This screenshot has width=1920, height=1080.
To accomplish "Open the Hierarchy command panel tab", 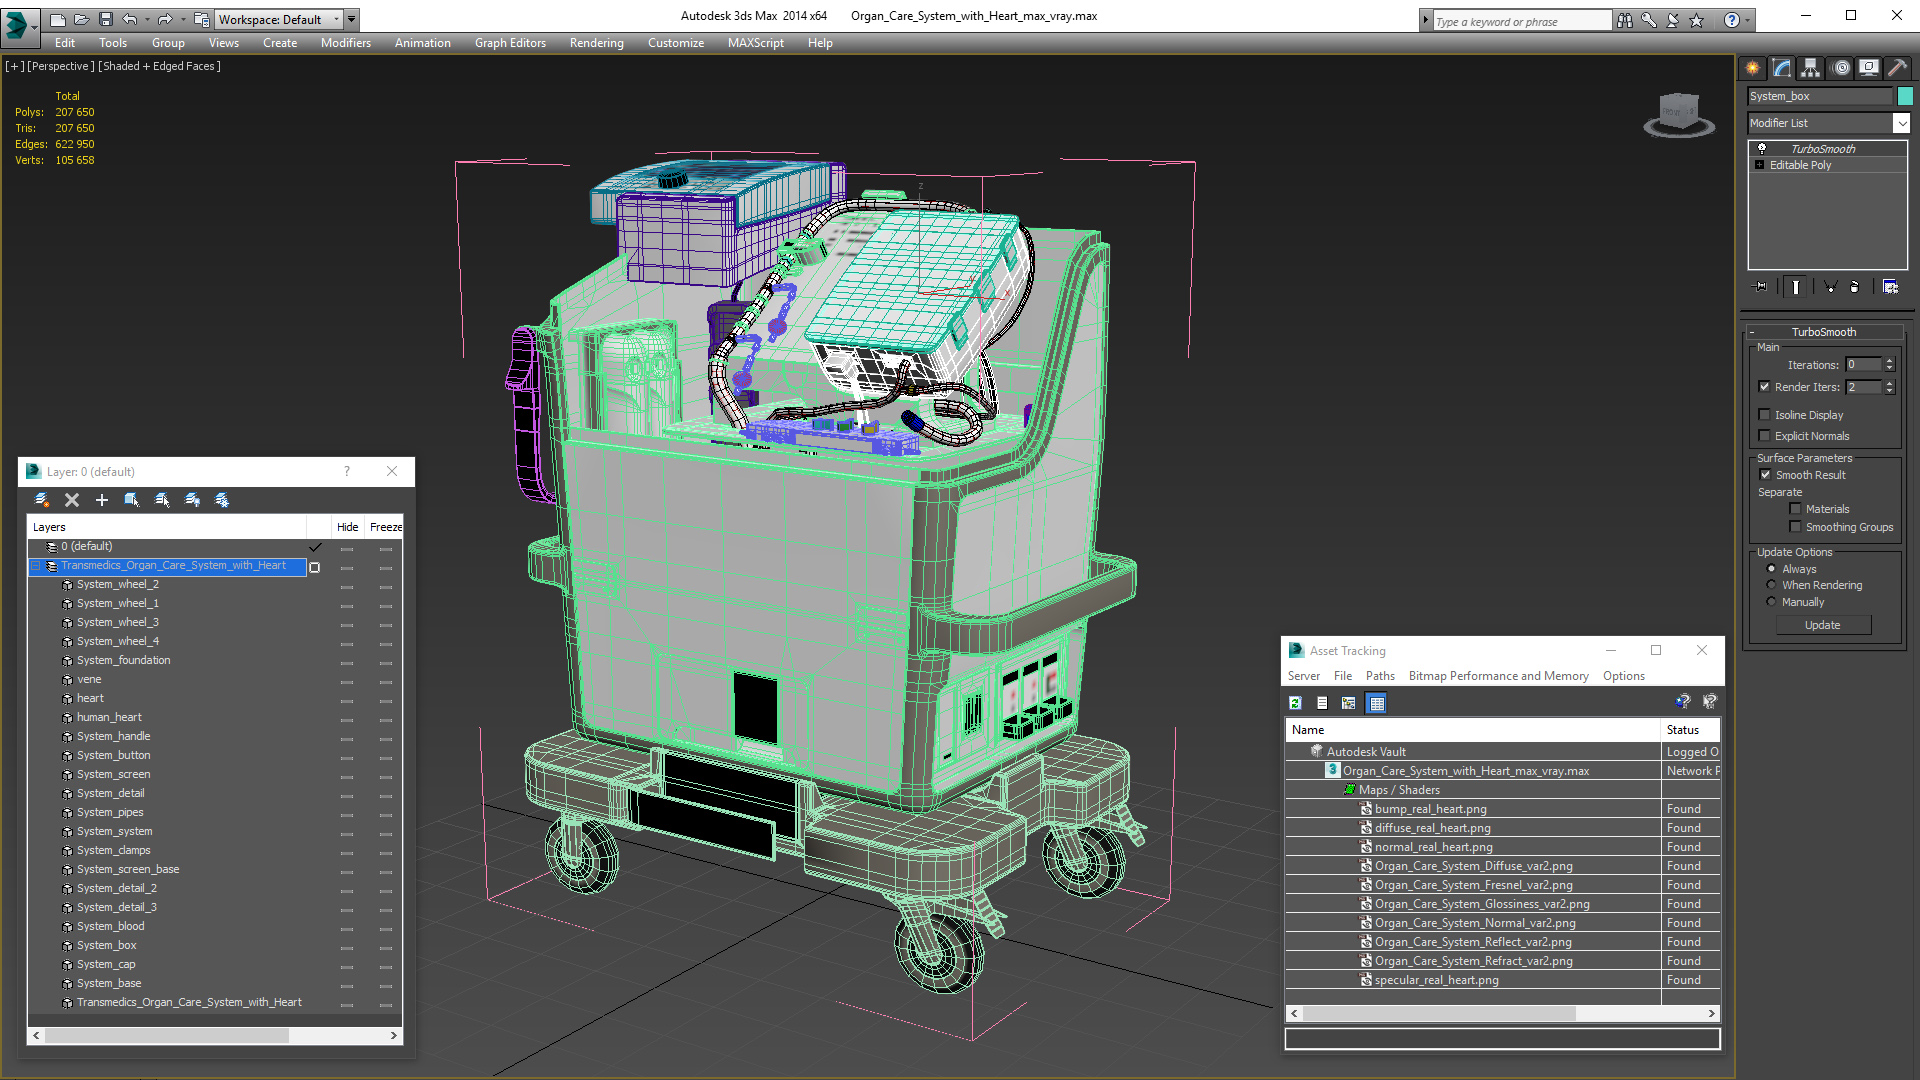I will [1810, 68].
